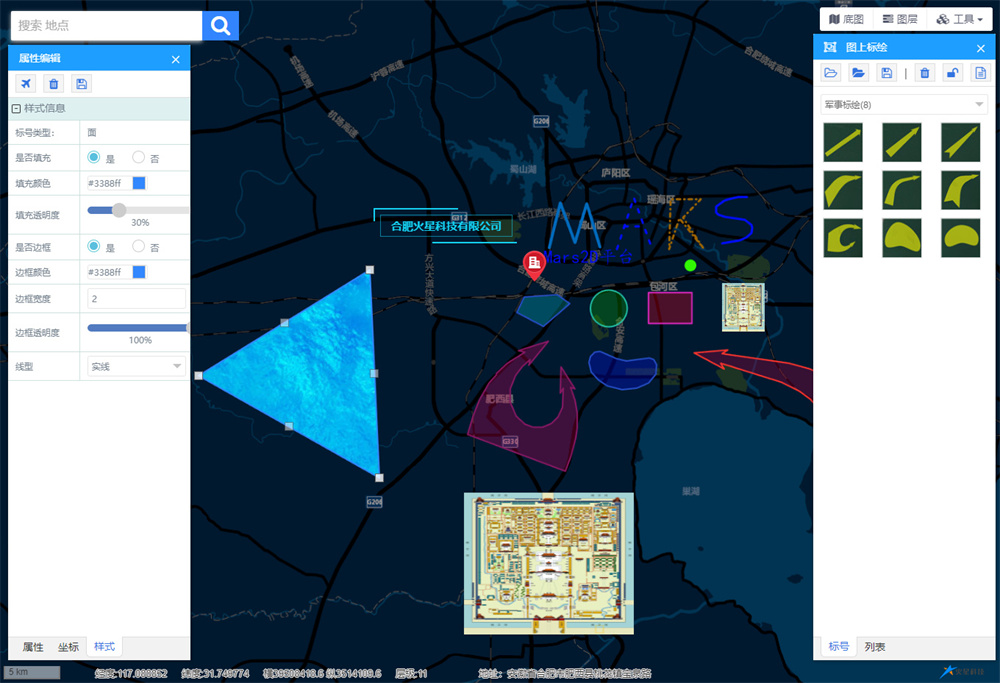Open the 图层 layers button
The width and height of the screenshot is (1000, 683).
pyautogui.click(x=900, y=19)
